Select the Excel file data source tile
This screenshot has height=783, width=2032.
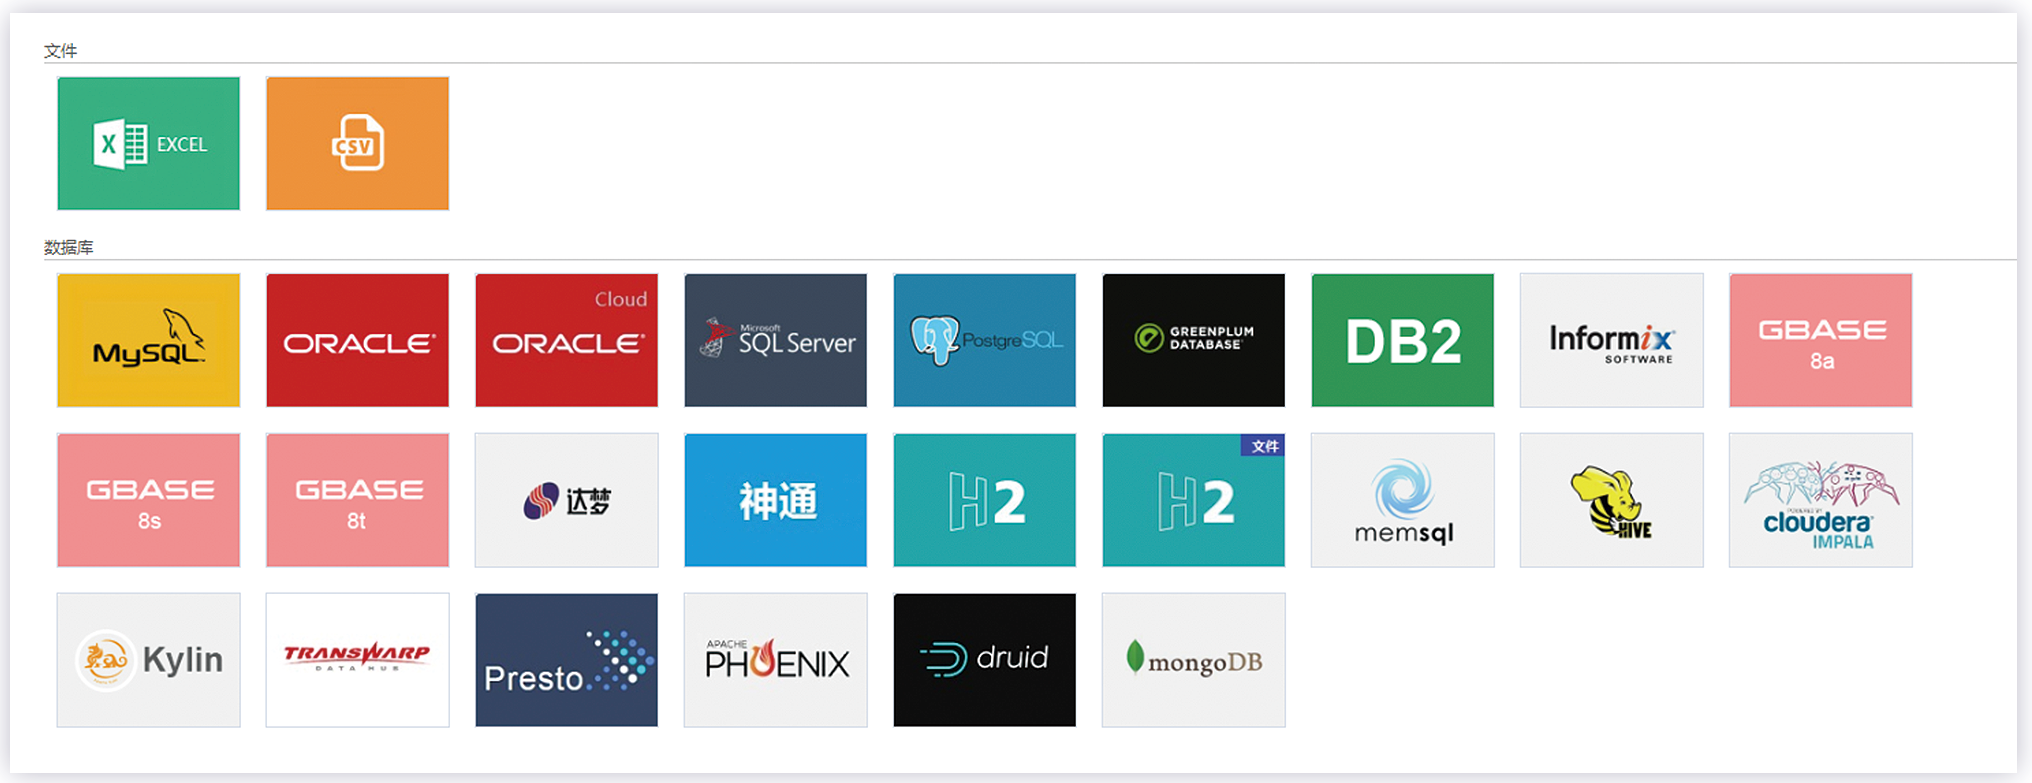click(148, 143)
